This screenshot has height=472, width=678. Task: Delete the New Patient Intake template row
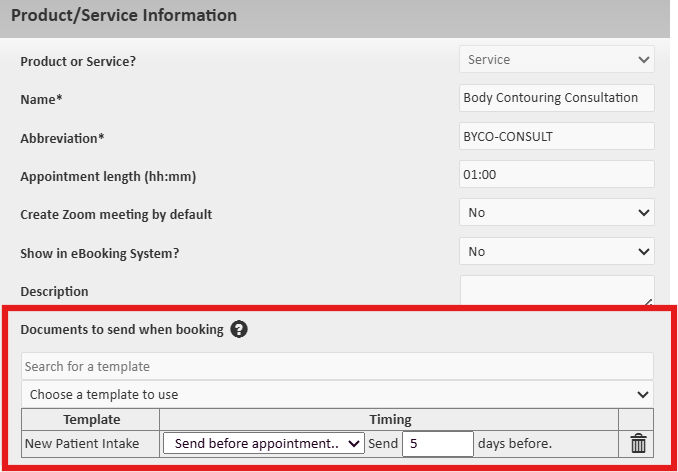click(x=638, y=444)
